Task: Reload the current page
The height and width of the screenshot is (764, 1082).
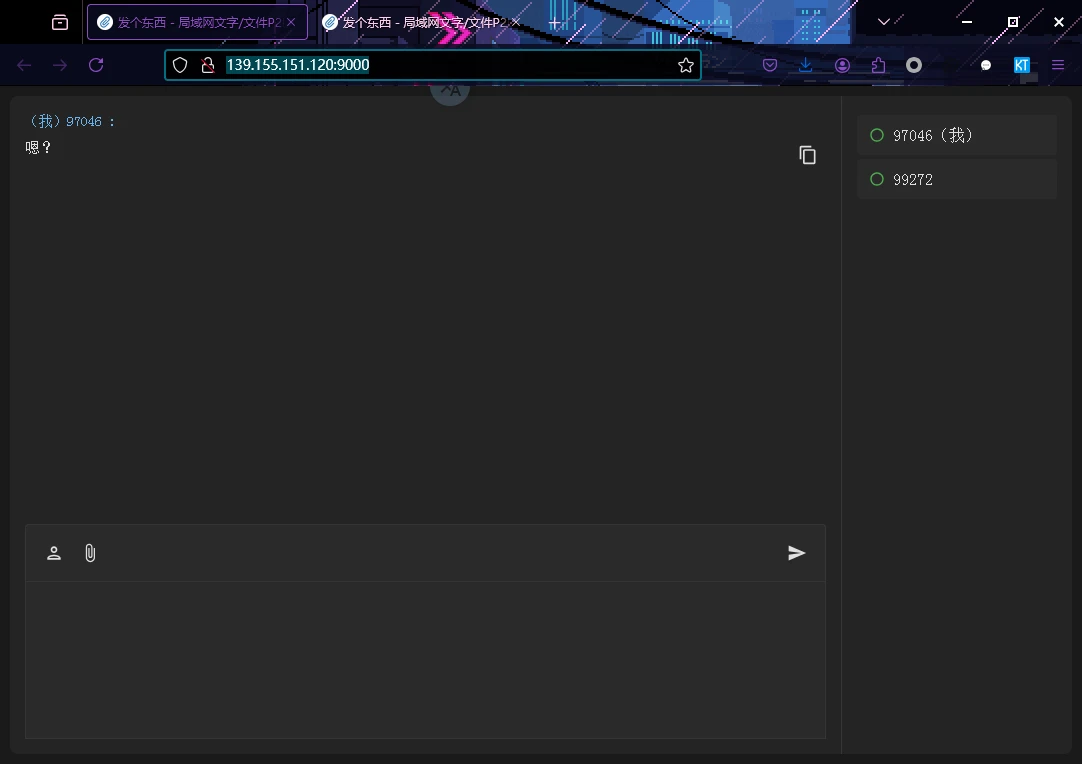Action: 96,65
